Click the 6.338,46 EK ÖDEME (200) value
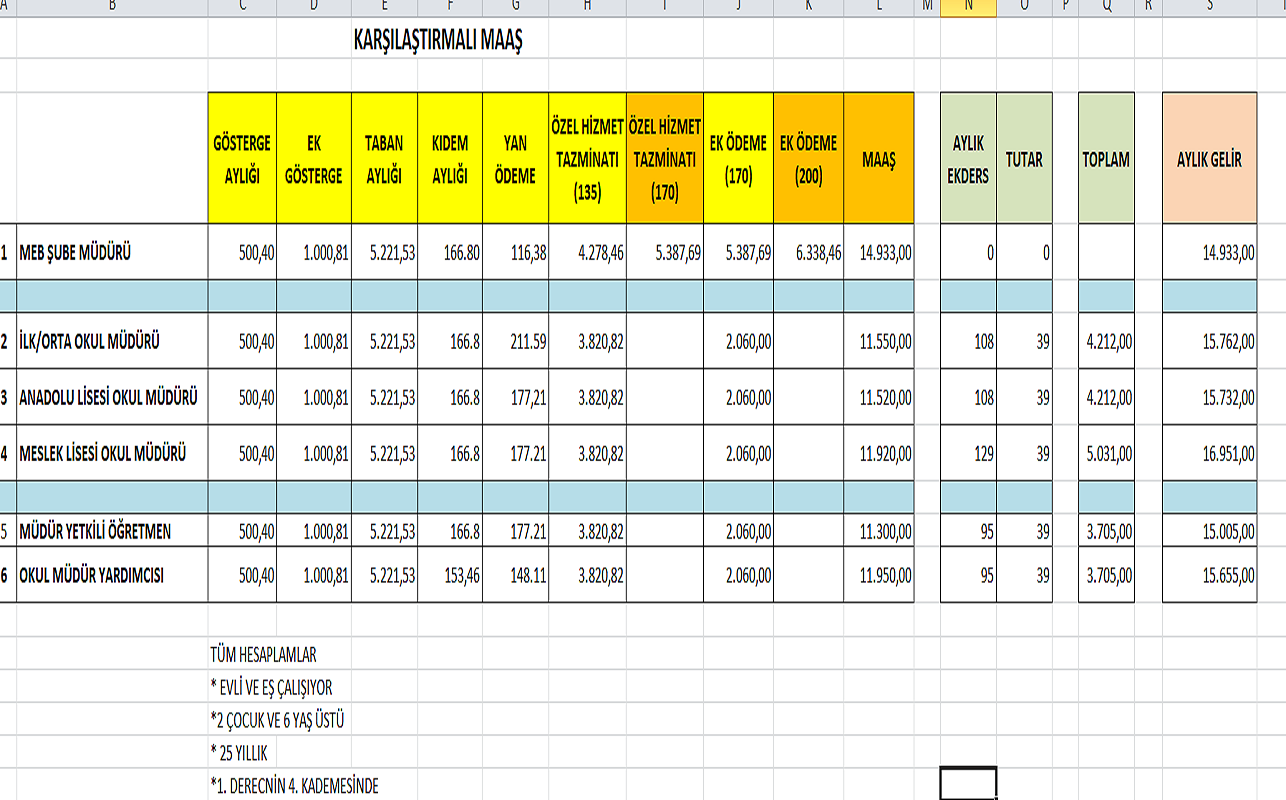This screenshot has height=800, width=1286. click(808, 253)
